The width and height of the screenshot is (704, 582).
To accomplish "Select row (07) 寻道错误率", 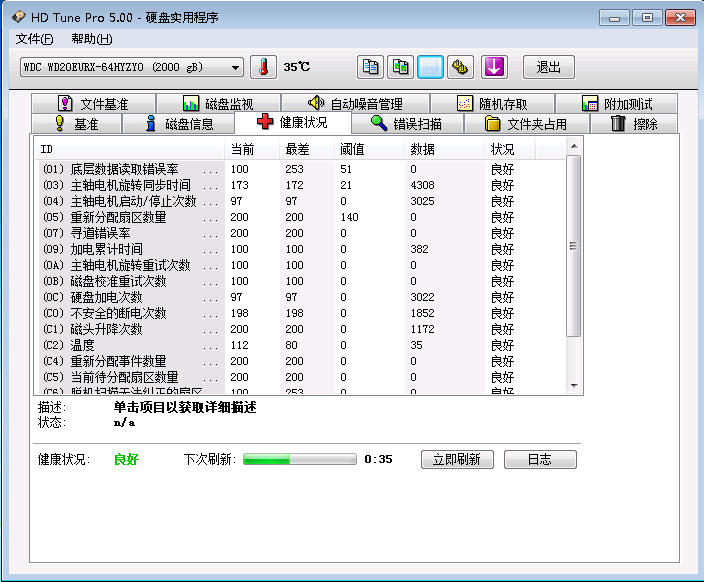I will click(x=300, y=233).
